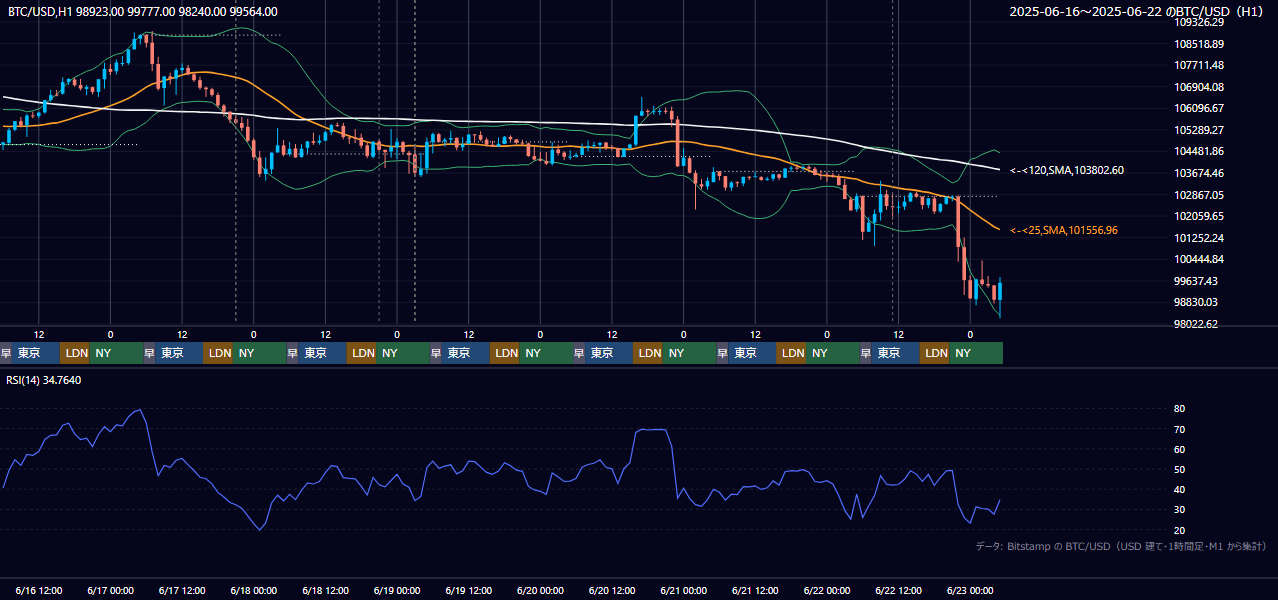
Task: Click price axis value 105289.27
Action: [x=1200, y=130]
